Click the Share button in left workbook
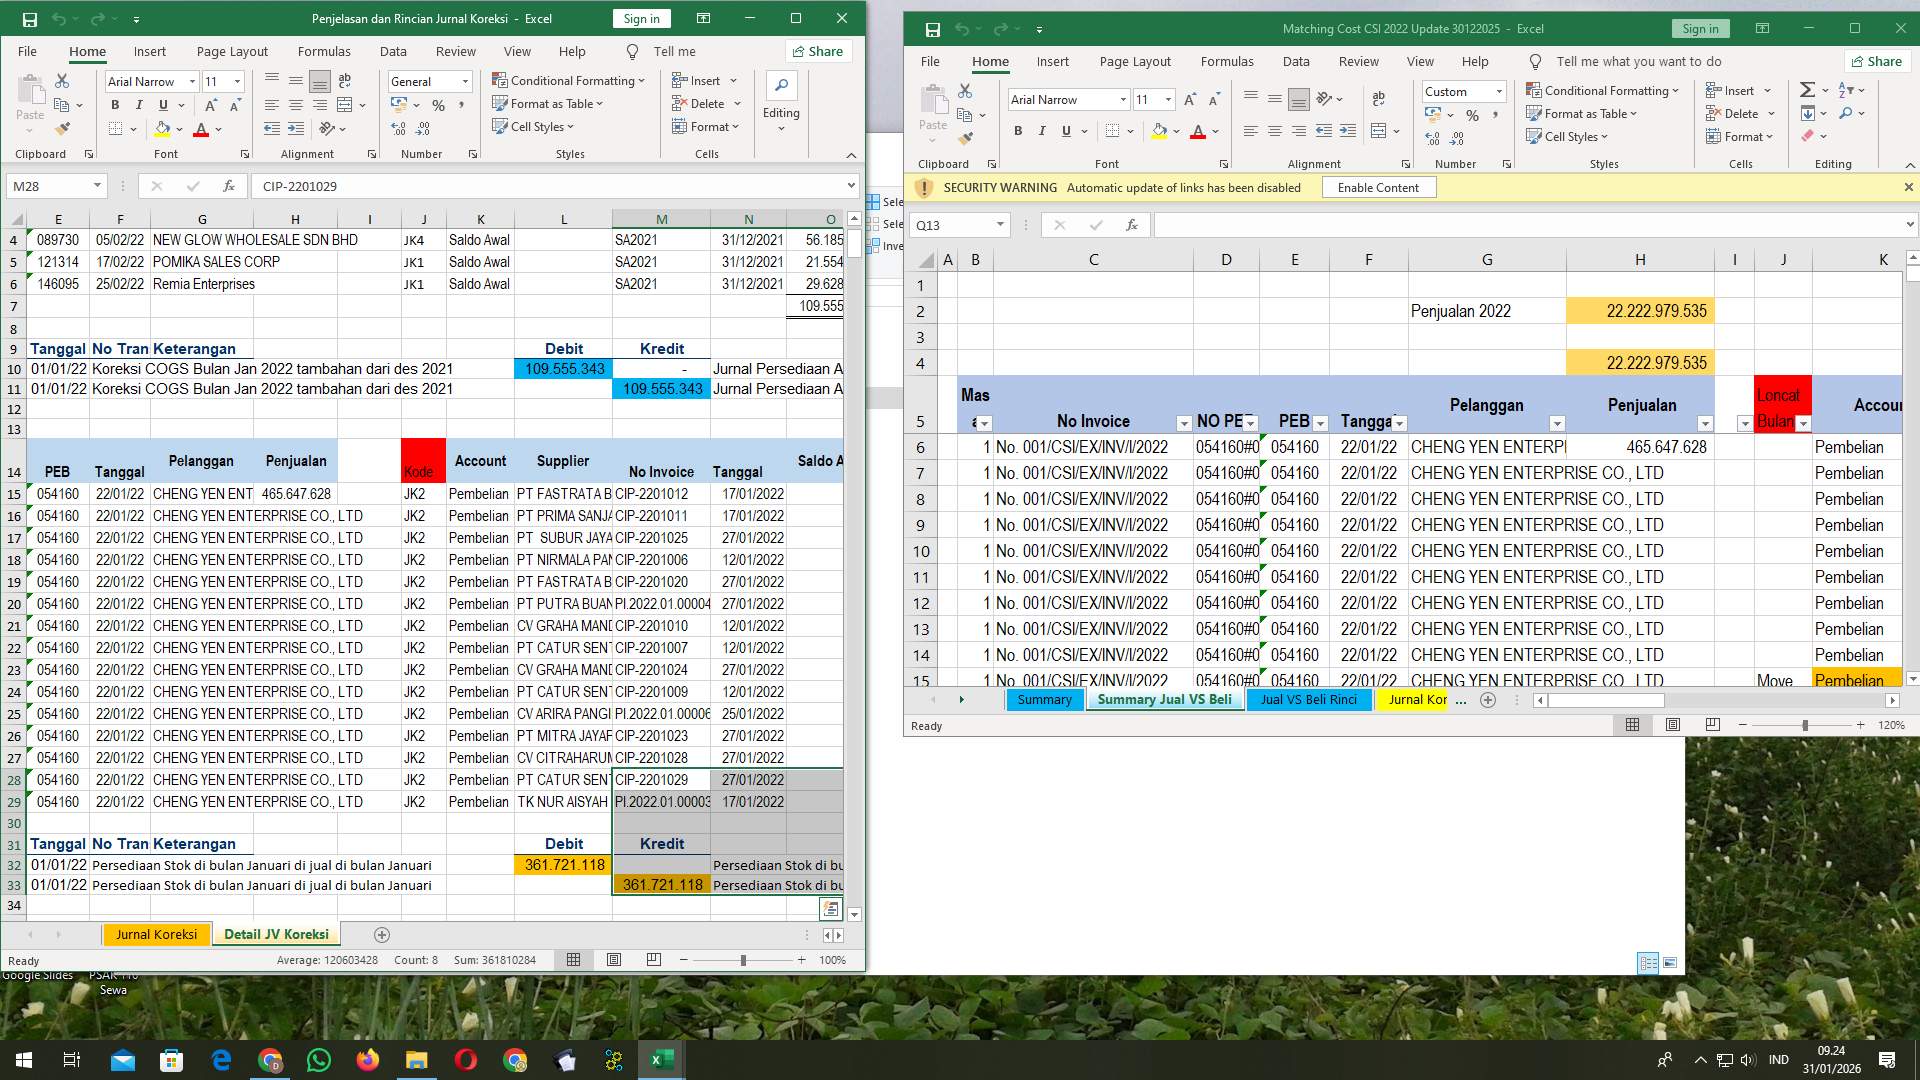 [818, 51]
